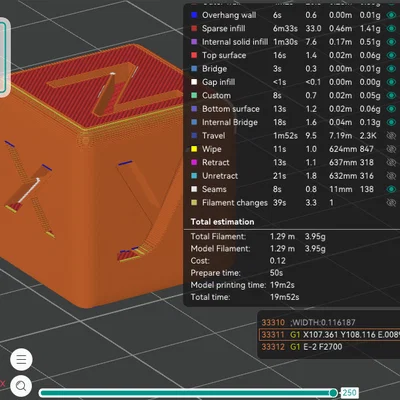Image resolution: width=400 pixels, height=400 pixels.
Task: Click the Sparse infill color swatch
Action: [x=194, y=28]
